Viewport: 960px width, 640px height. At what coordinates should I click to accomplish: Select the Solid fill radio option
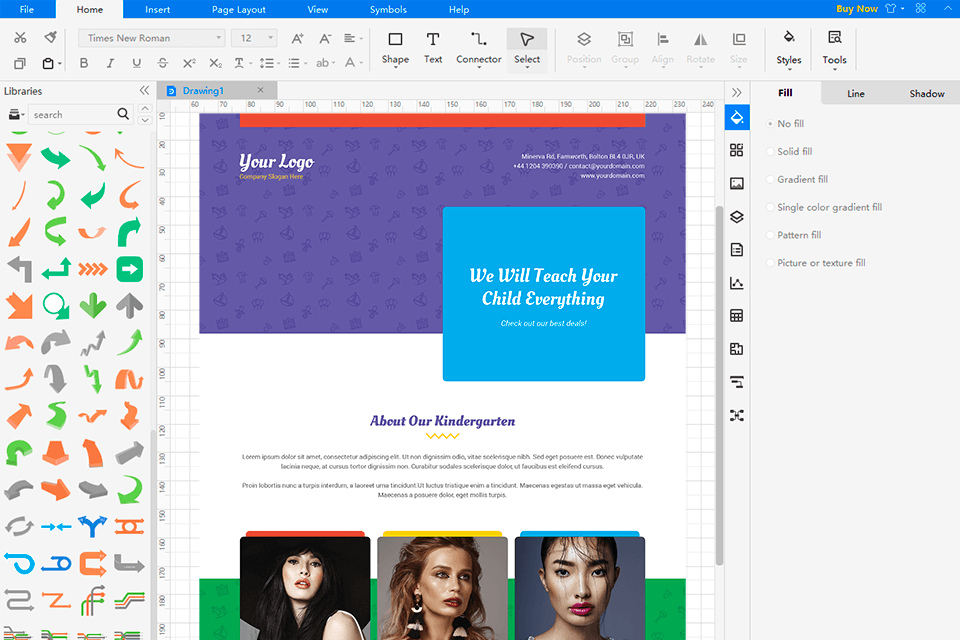tap(795, 152)
